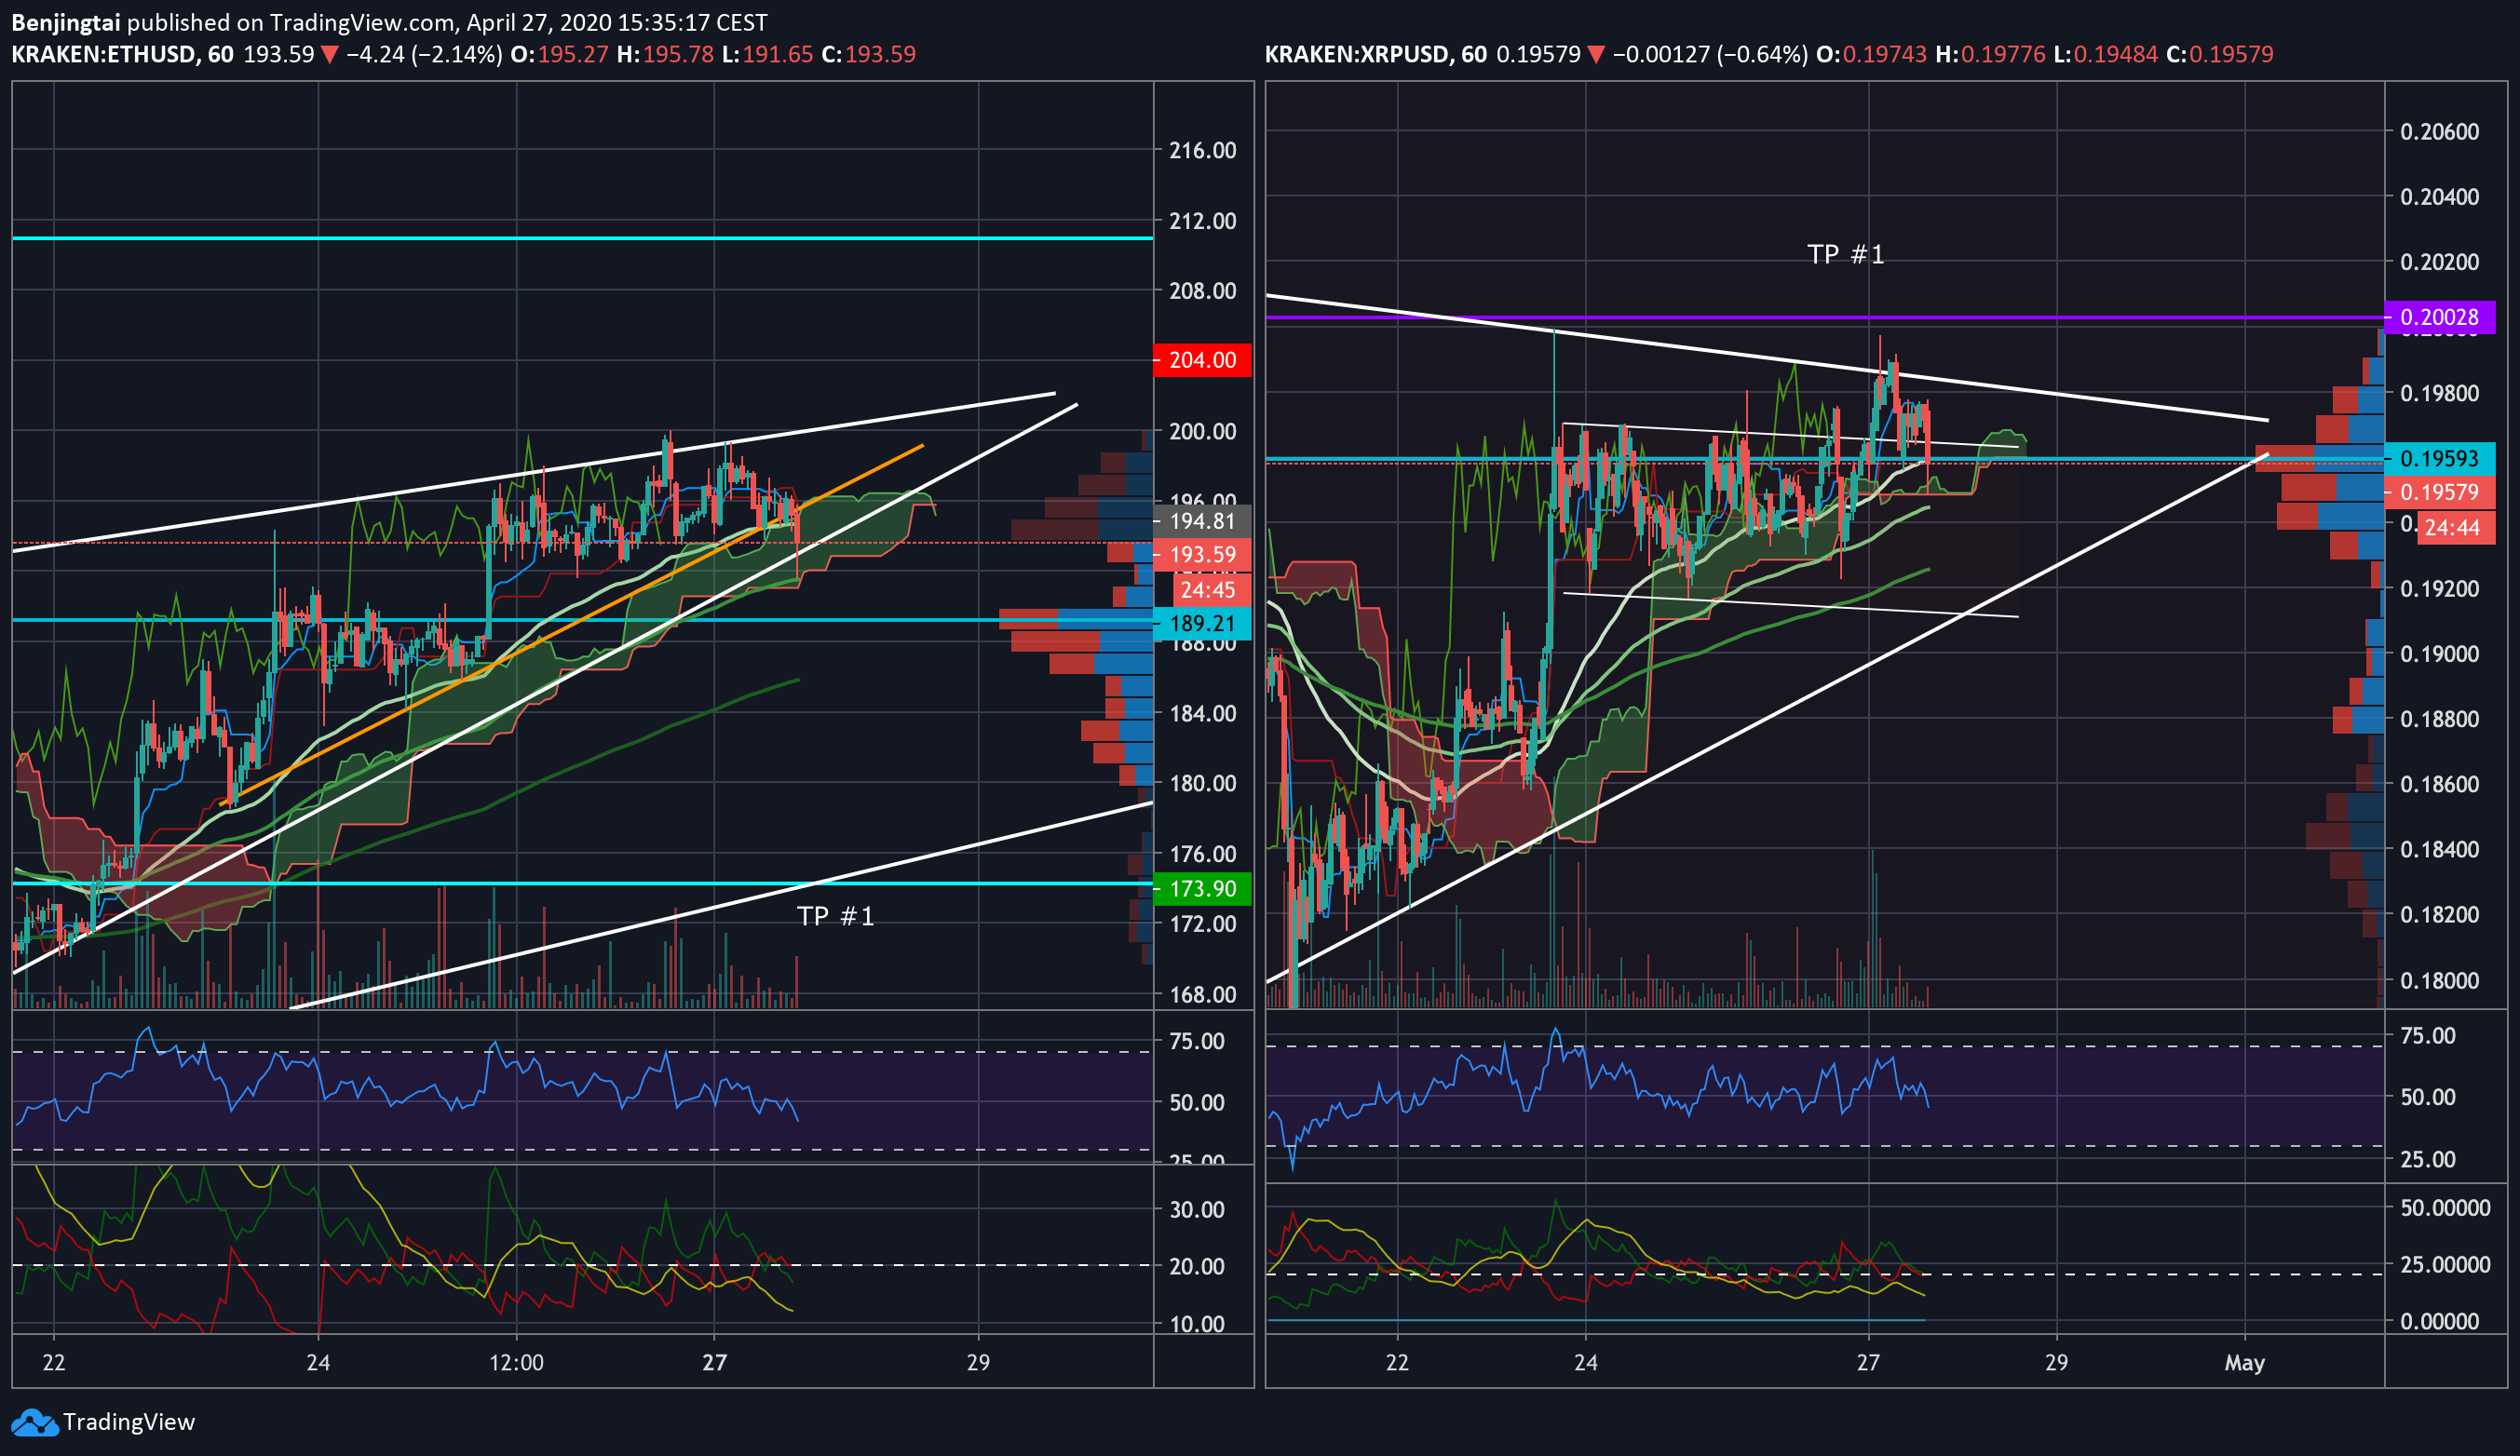Click the XRP low value 0.19484

pyautogui.click(x=2116, y=54)
